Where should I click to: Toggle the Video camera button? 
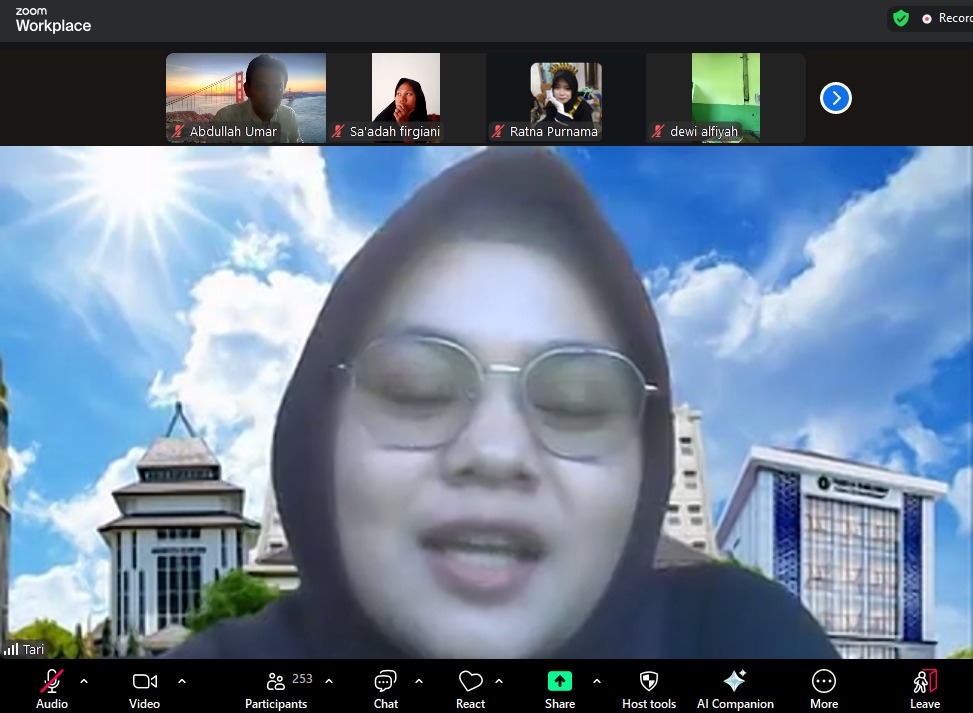click(145, 682)
